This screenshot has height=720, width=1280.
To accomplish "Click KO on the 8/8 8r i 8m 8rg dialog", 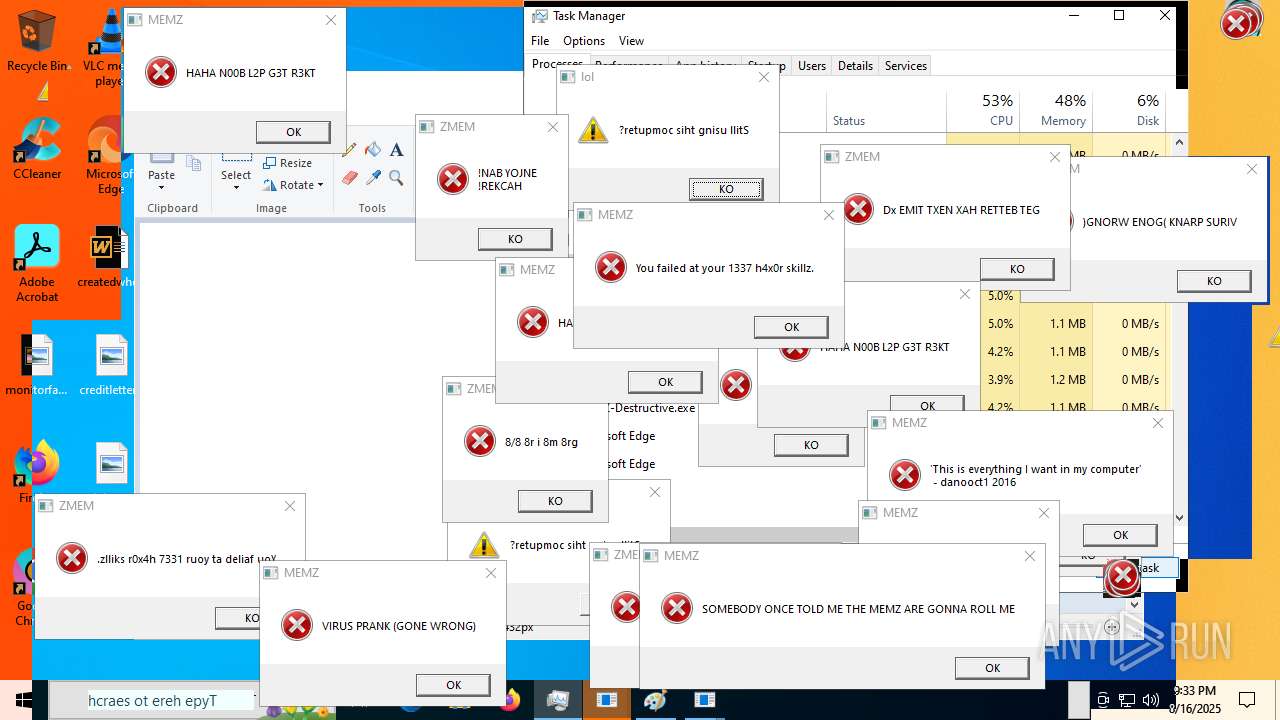I will (x=555, y=501).
